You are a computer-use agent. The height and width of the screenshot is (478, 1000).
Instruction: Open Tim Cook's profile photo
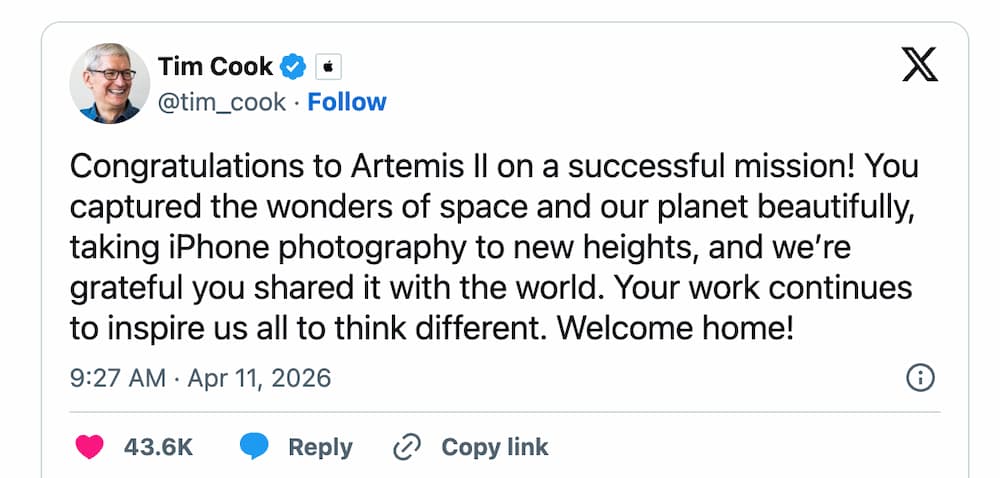click(109, 83)
